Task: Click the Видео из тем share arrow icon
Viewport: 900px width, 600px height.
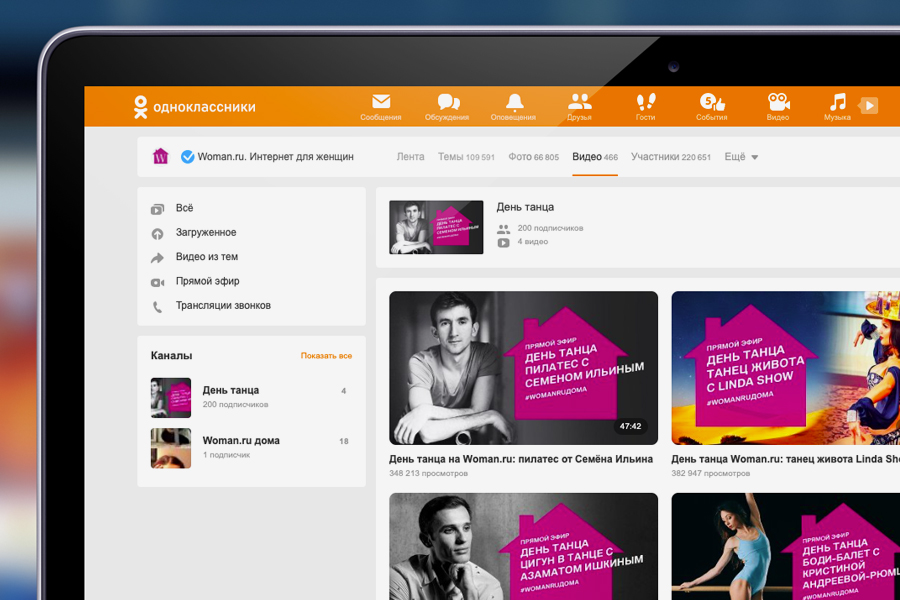Action: click(x=157, y=258)
